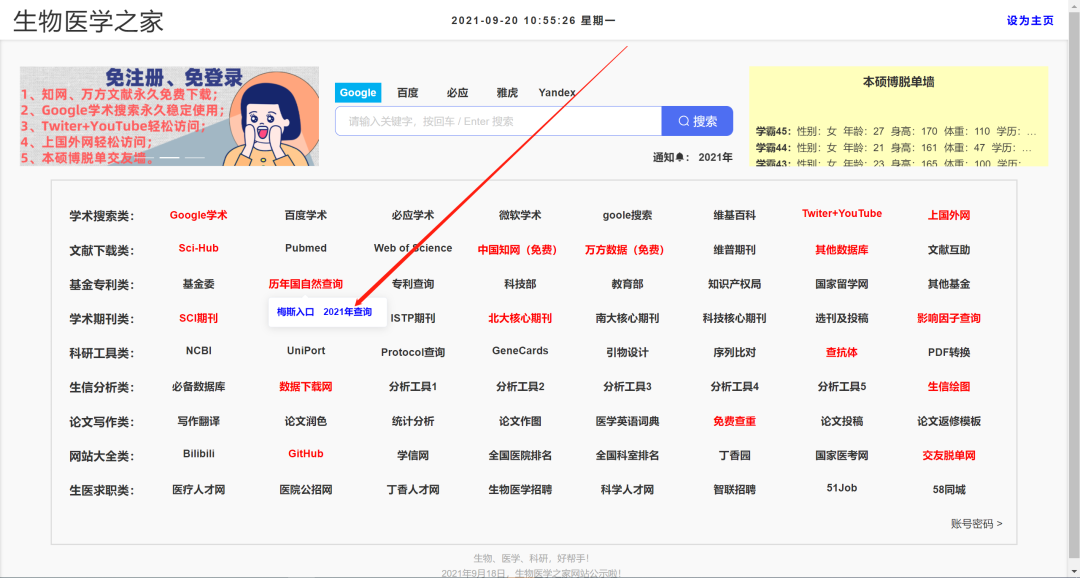
Task: Open the 交友脱单网 link
Action: point(949,455)
